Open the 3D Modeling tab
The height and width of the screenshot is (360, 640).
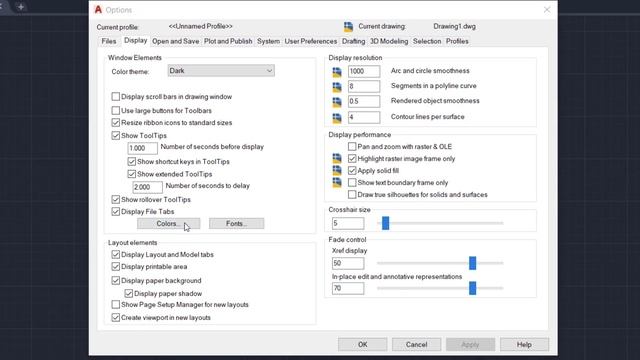pyautogui.click(x=389, y=41)
